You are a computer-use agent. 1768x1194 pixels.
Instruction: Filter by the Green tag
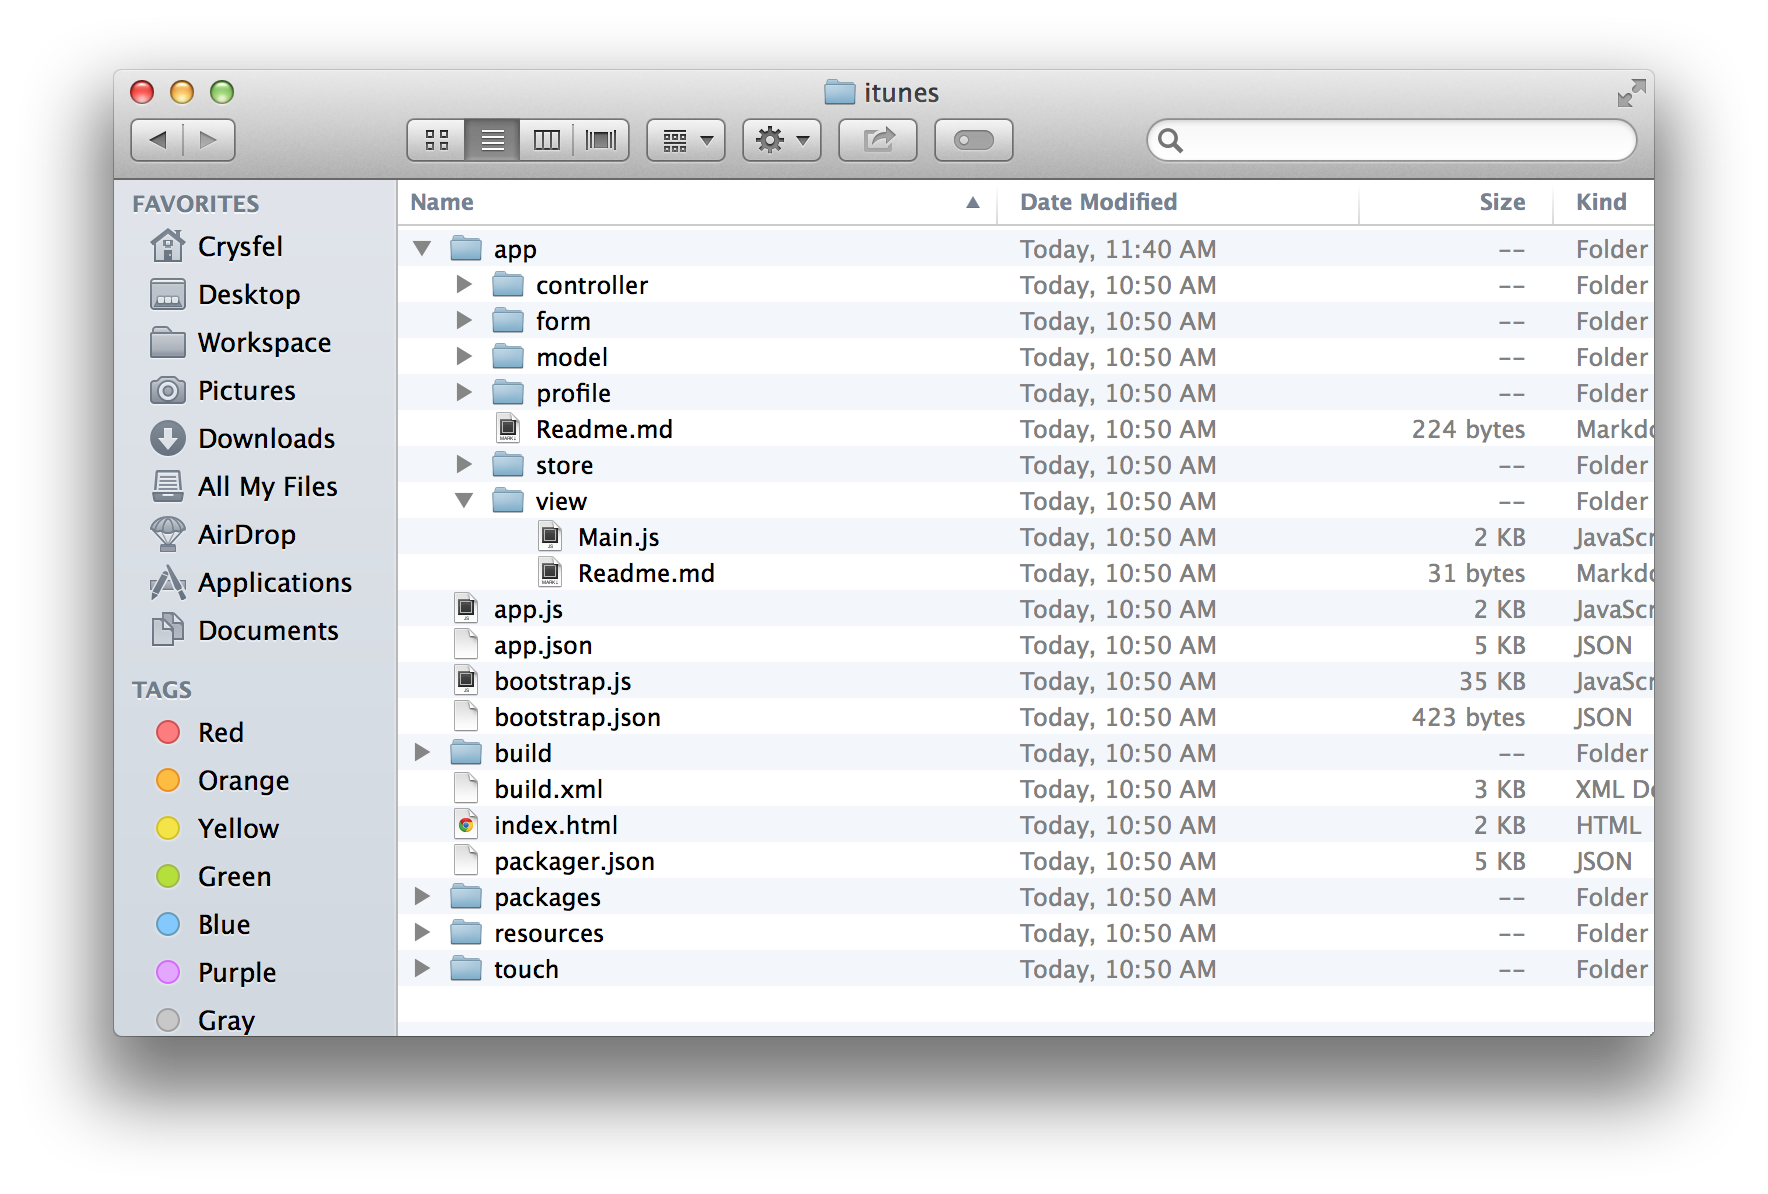coord(214,876)
